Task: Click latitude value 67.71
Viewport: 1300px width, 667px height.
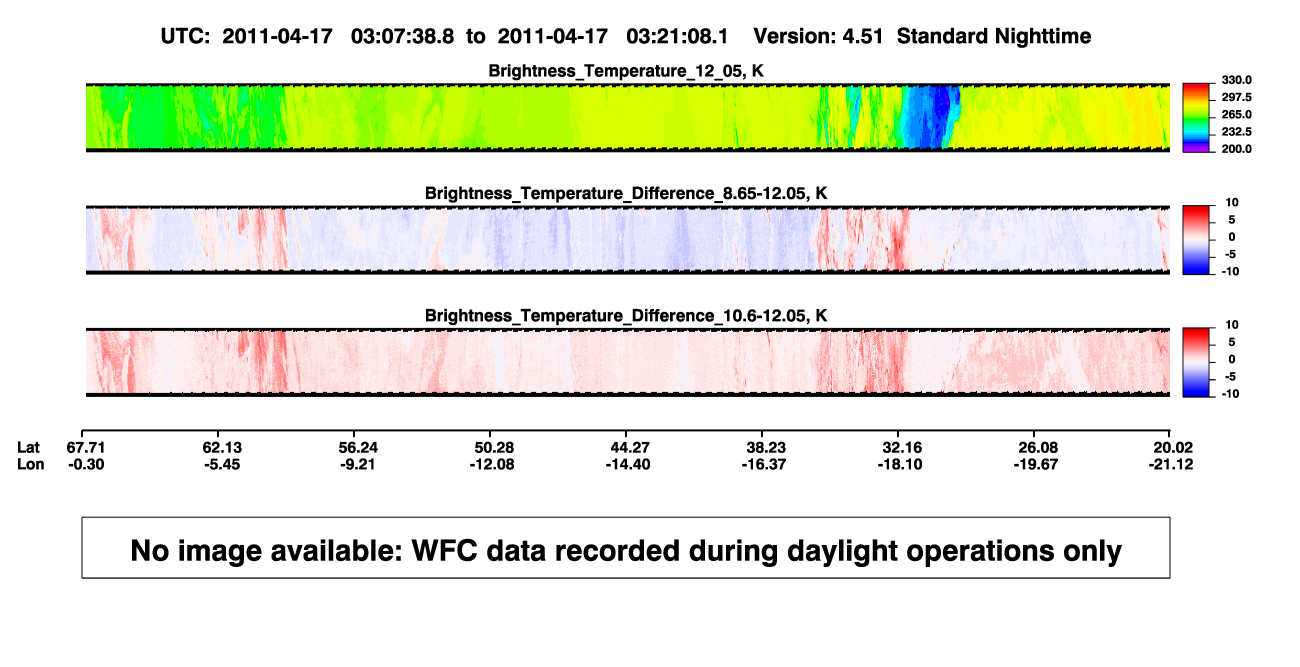Action: [x=87, y=448]
